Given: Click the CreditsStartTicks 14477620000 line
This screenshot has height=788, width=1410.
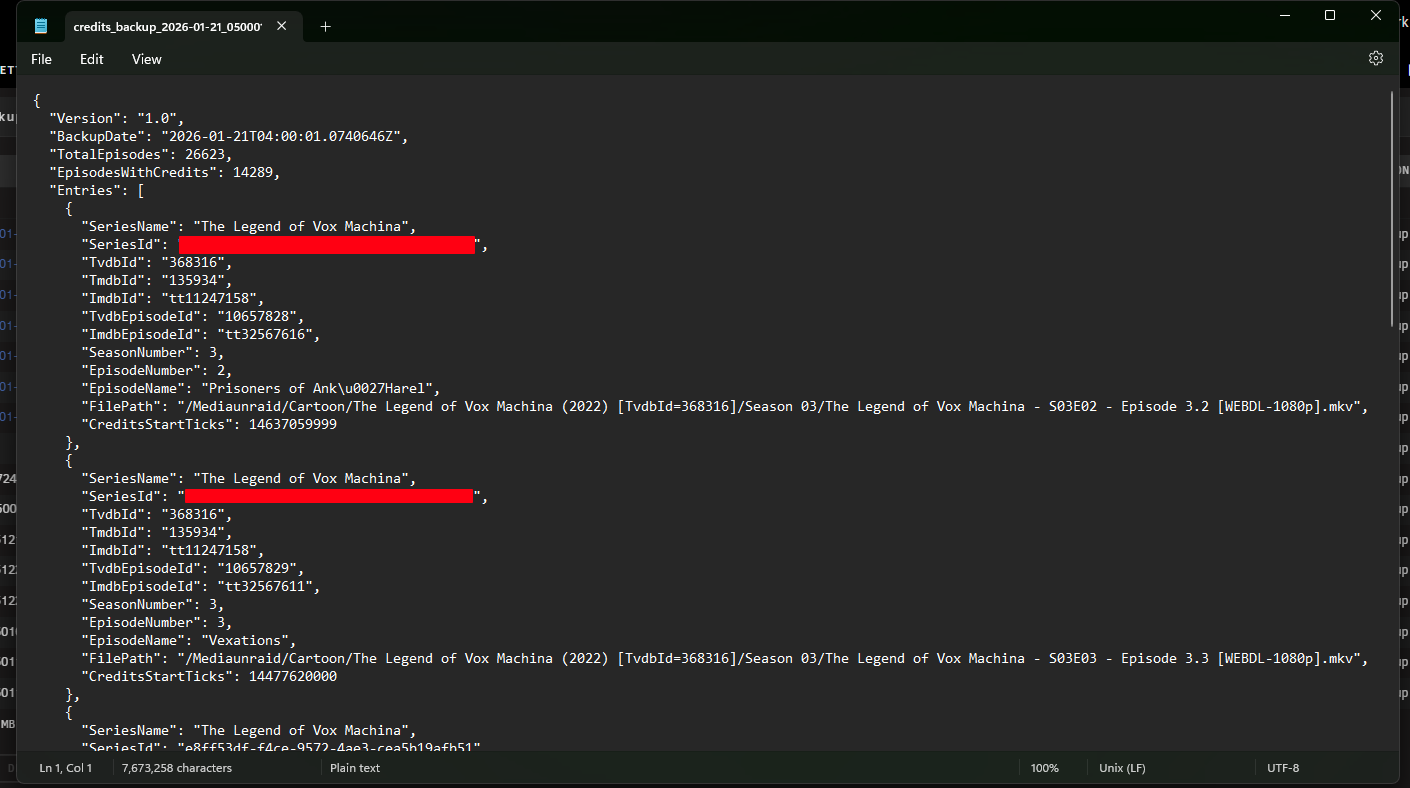Looking at the screenshot, I should tap(209, 676).
